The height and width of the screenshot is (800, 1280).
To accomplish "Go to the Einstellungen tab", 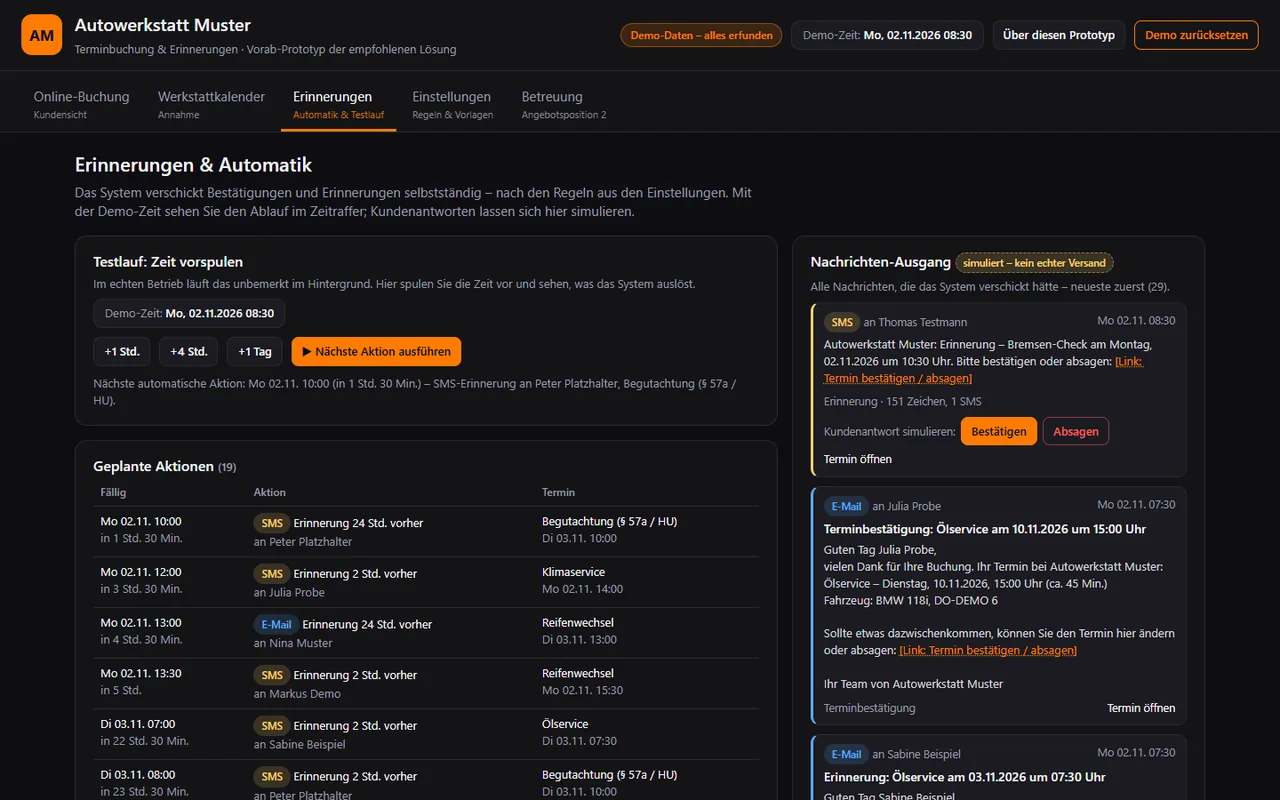I will (x=453, y=105).
